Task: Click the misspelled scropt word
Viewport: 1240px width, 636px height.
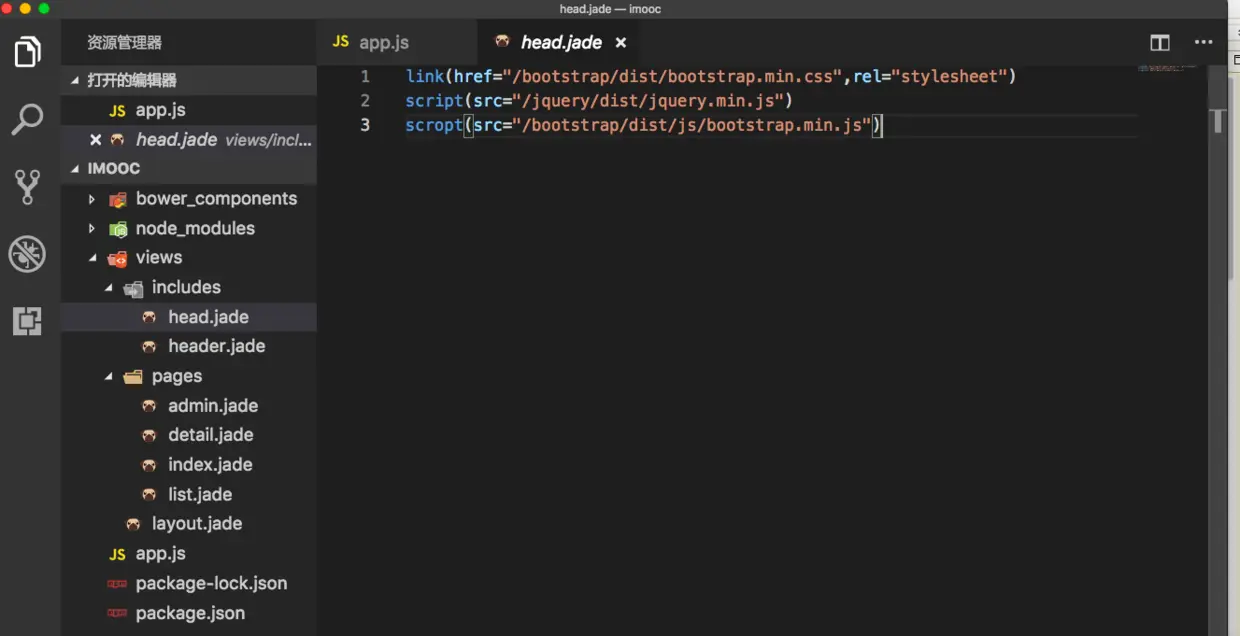Action: click(x=434, y=125)
